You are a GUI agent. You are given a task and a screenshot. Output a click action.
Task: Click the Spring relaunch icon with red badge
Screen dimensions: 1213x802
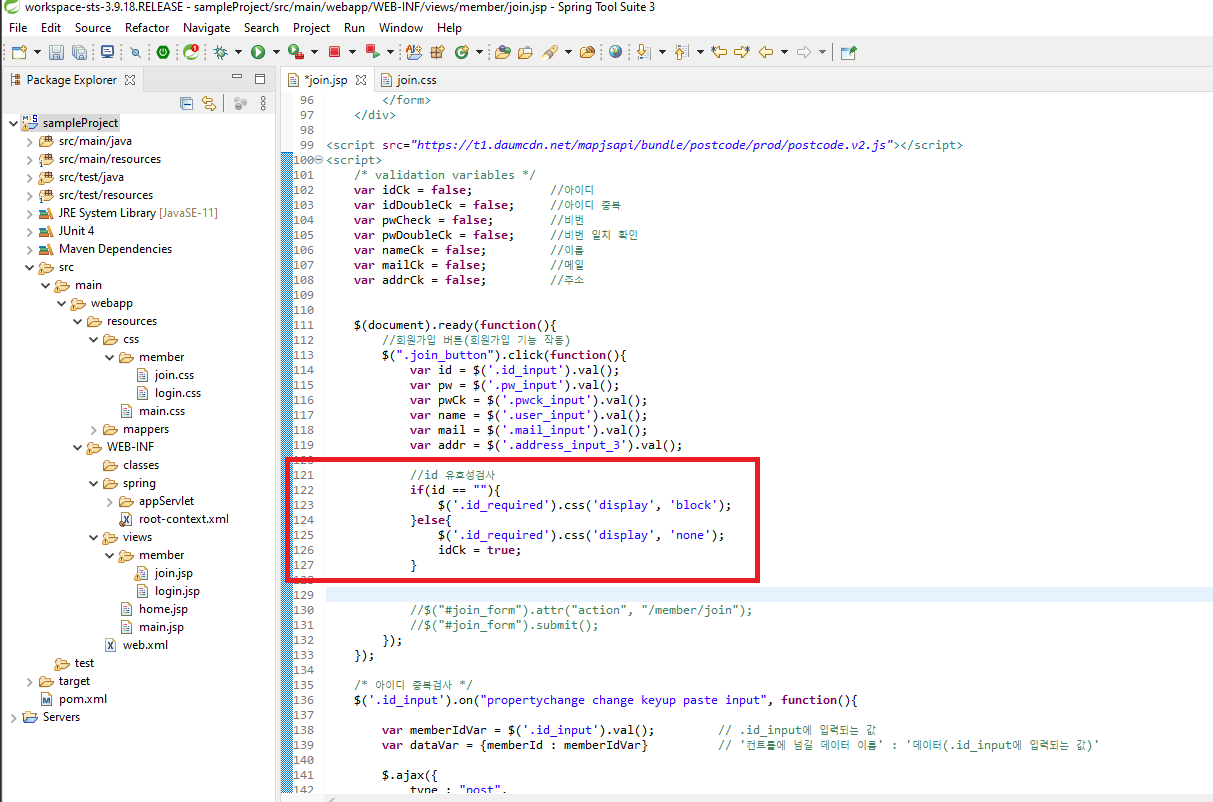pos(190,52)
